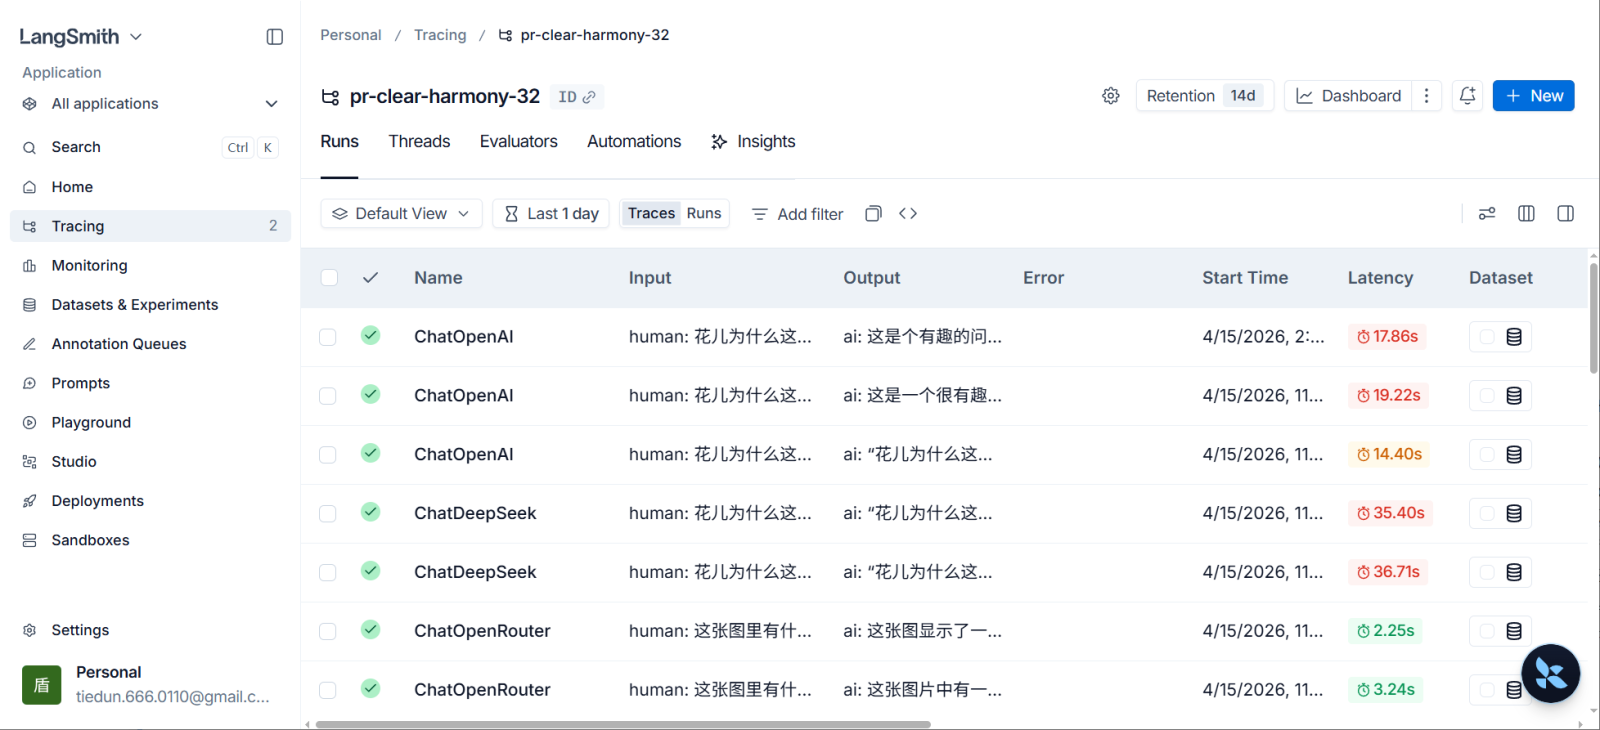This screenshot has height=730, width=1600.
Task: Check the box for the 19.22s ChatOpenAI row
Action: [327, 396]
